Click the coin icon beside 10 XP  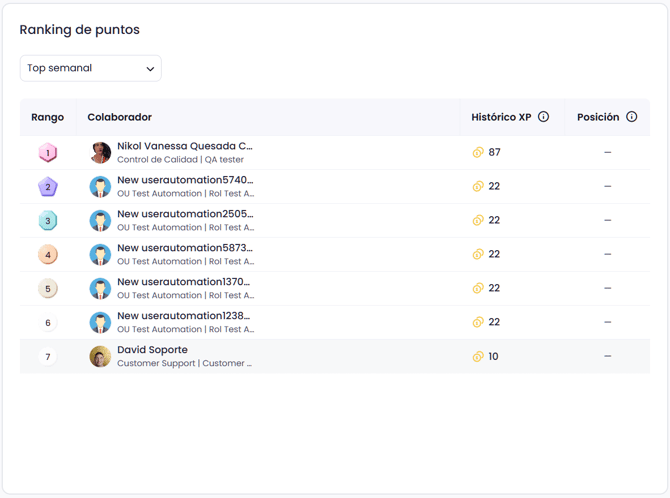point(478,357)
